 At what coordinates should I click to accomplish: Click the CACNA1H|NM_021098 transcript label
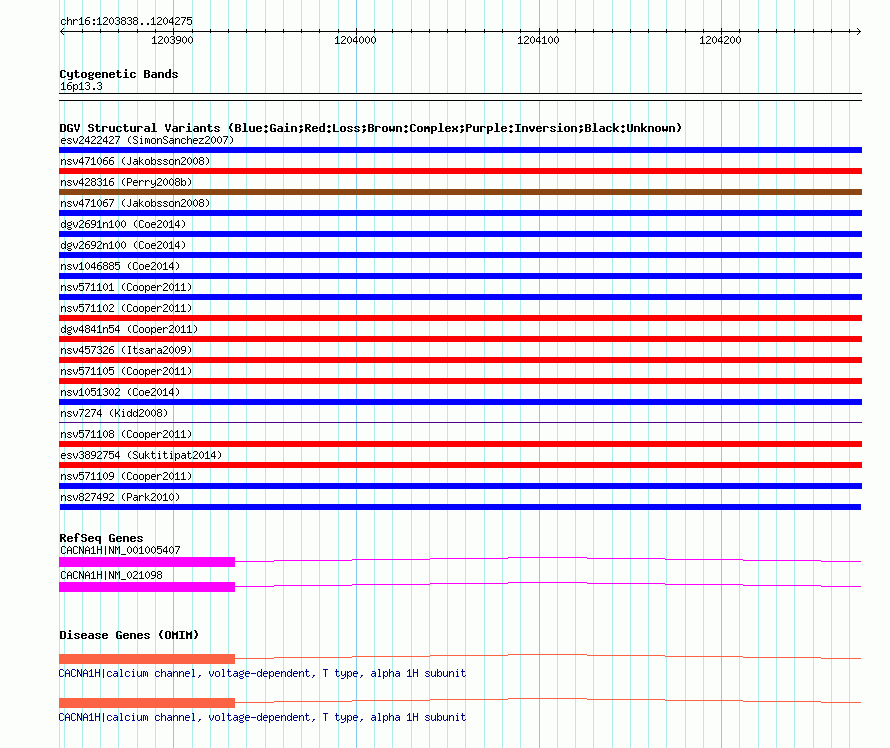click(111, 575)
